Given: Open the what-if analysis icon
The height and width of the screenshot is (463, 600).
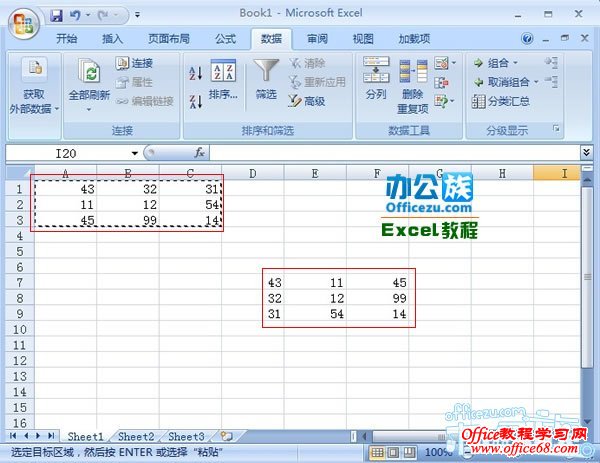Looking at the screenshot, I should tap(441, 101).
